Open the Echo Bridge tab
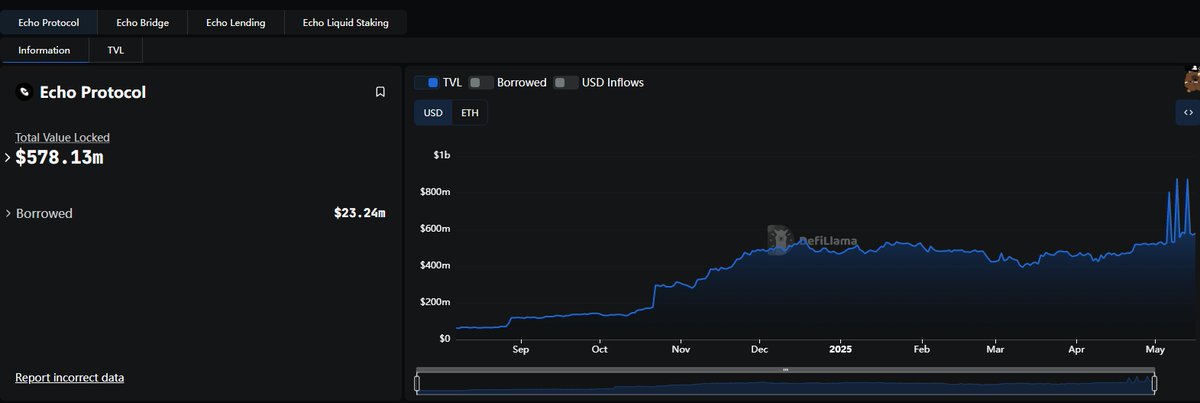Screen dimensions: 1200x403 [x=142, y=22]
